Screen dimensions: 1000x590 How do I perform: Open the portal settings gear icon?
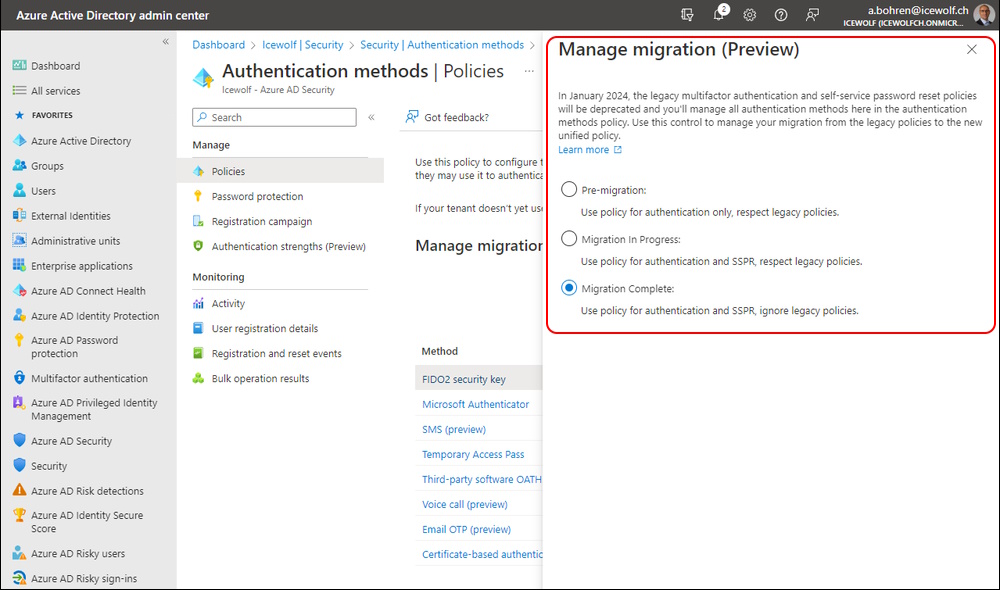pos(749,15)
